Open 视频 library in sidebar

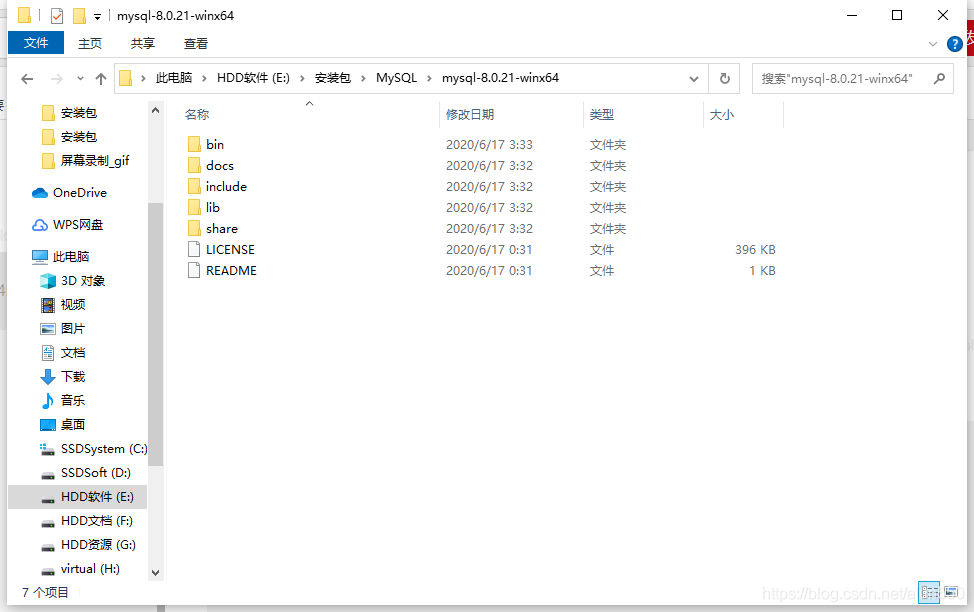[63, 304]
